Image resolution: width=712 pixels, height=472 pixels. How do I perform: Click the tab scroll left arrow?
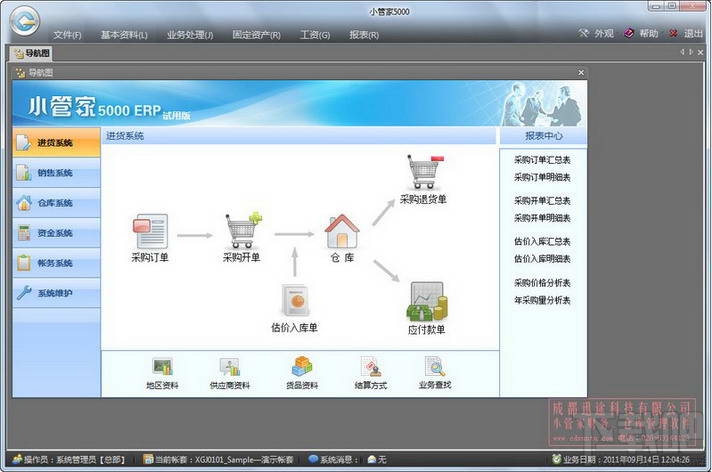click(682, 52)
